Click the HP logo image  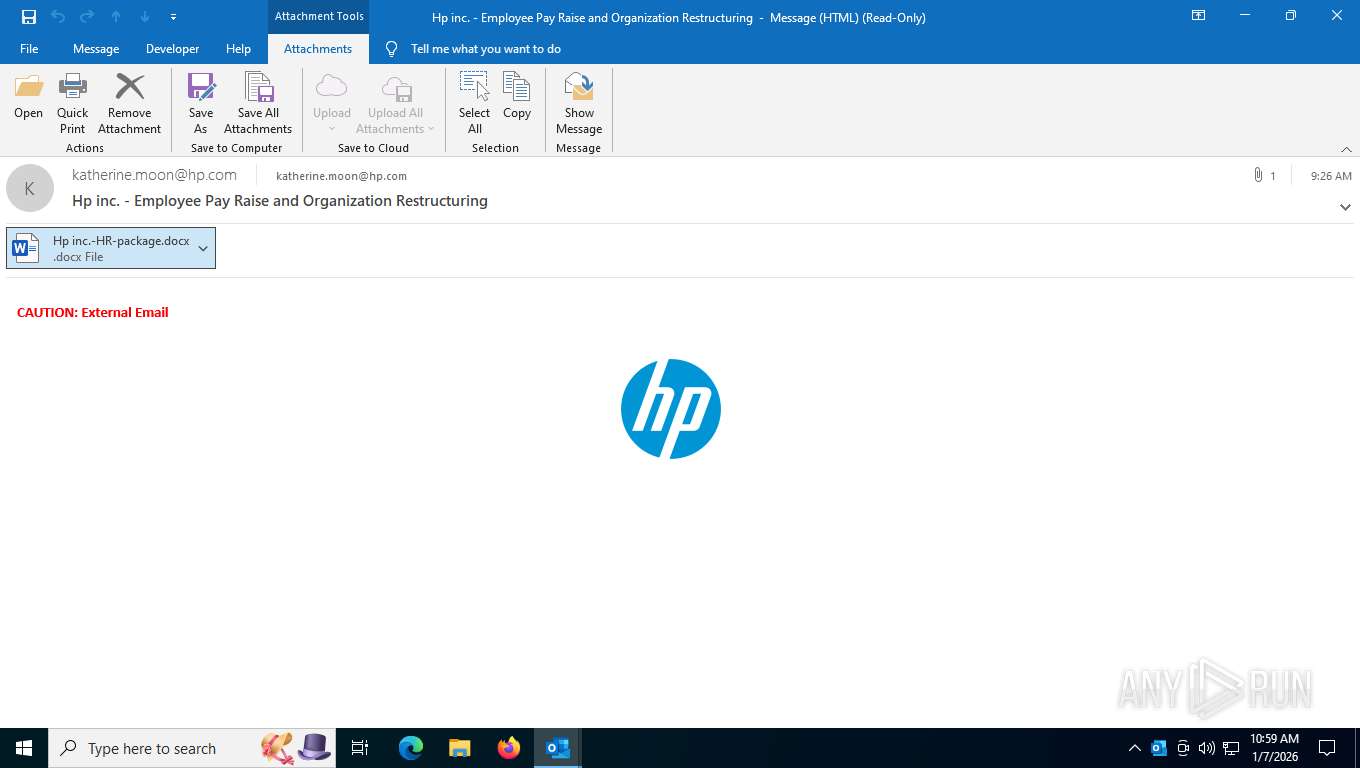671,409
